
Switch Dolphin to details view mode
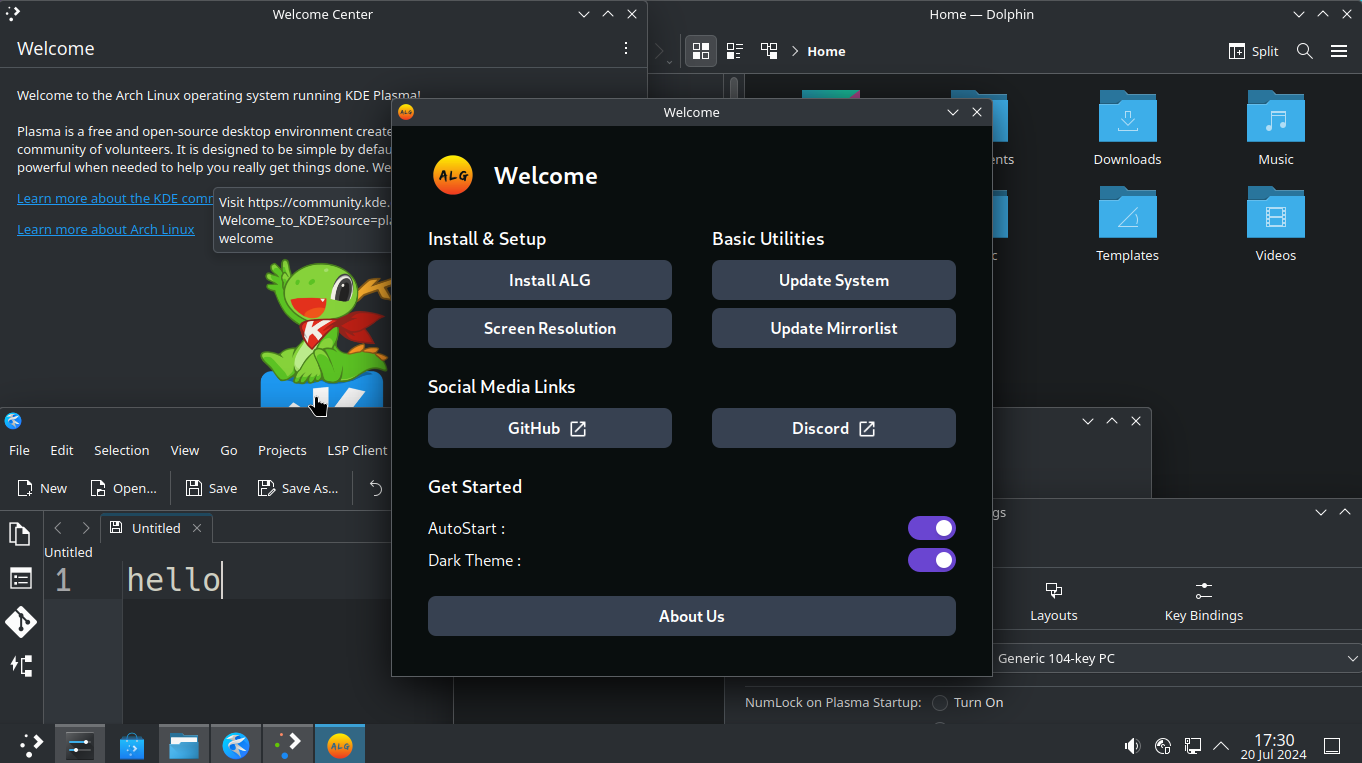(734, 50)
